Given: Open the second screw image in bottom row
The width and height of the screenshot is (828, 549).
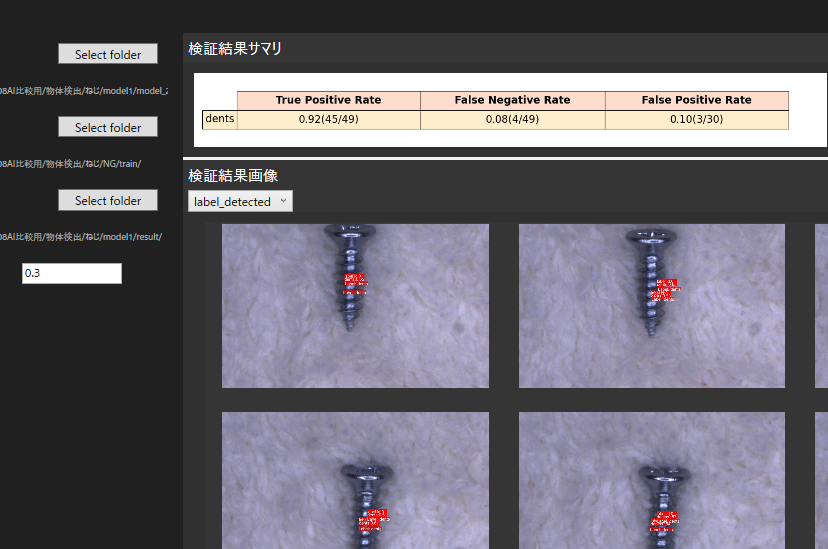Looking at the screenshot, I should click(651, 480).
